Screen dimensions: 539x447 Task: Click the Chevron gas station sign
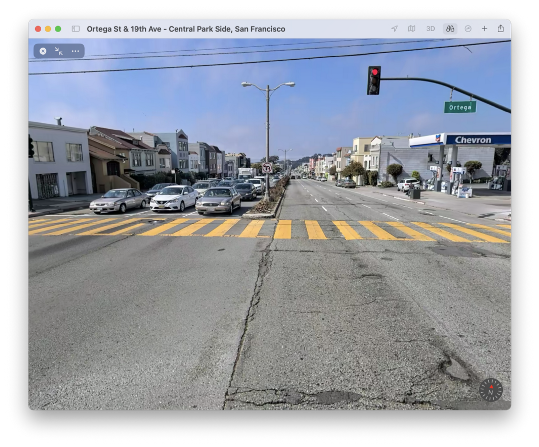(473, 140)
